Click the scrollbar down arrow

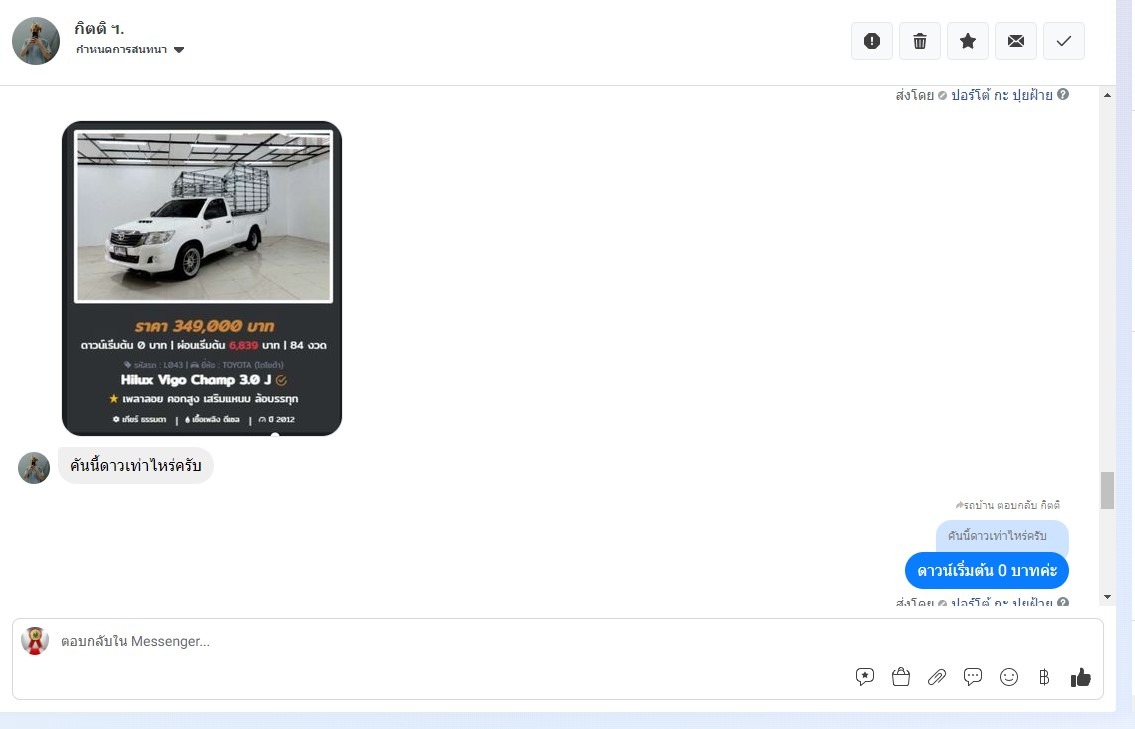[1107, 597]
